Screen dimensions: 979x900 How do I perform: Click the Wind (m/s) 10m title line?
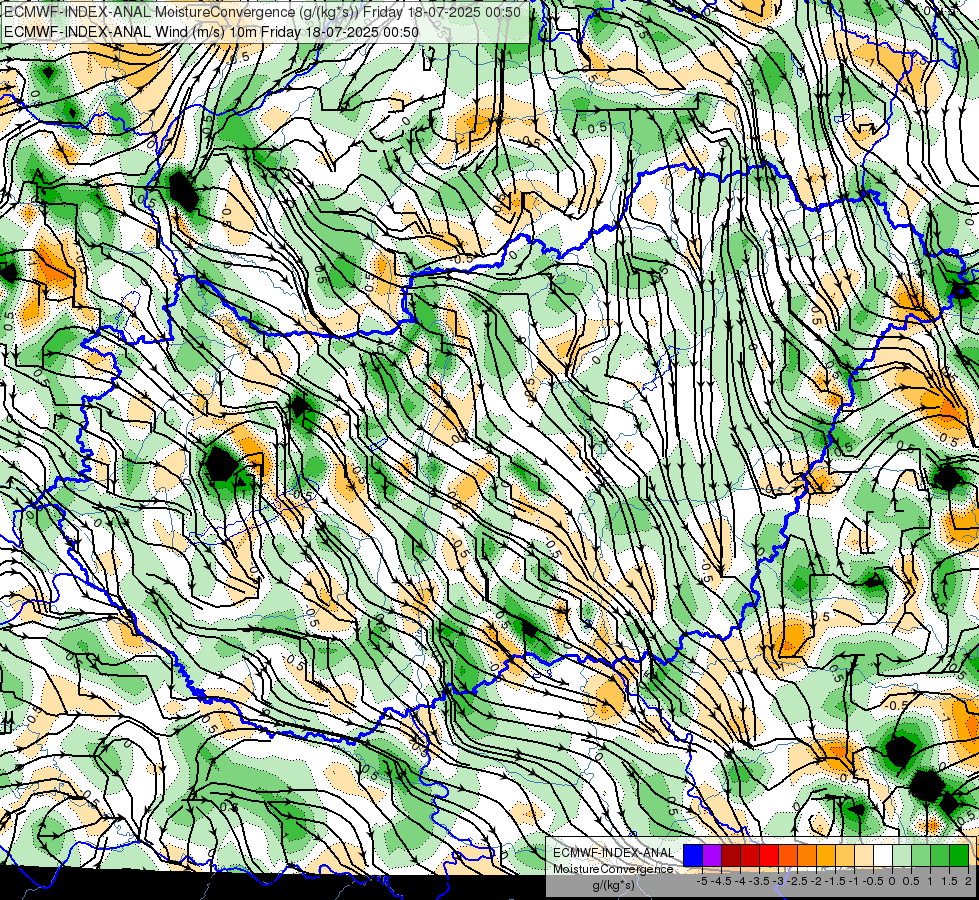point(211,31)
